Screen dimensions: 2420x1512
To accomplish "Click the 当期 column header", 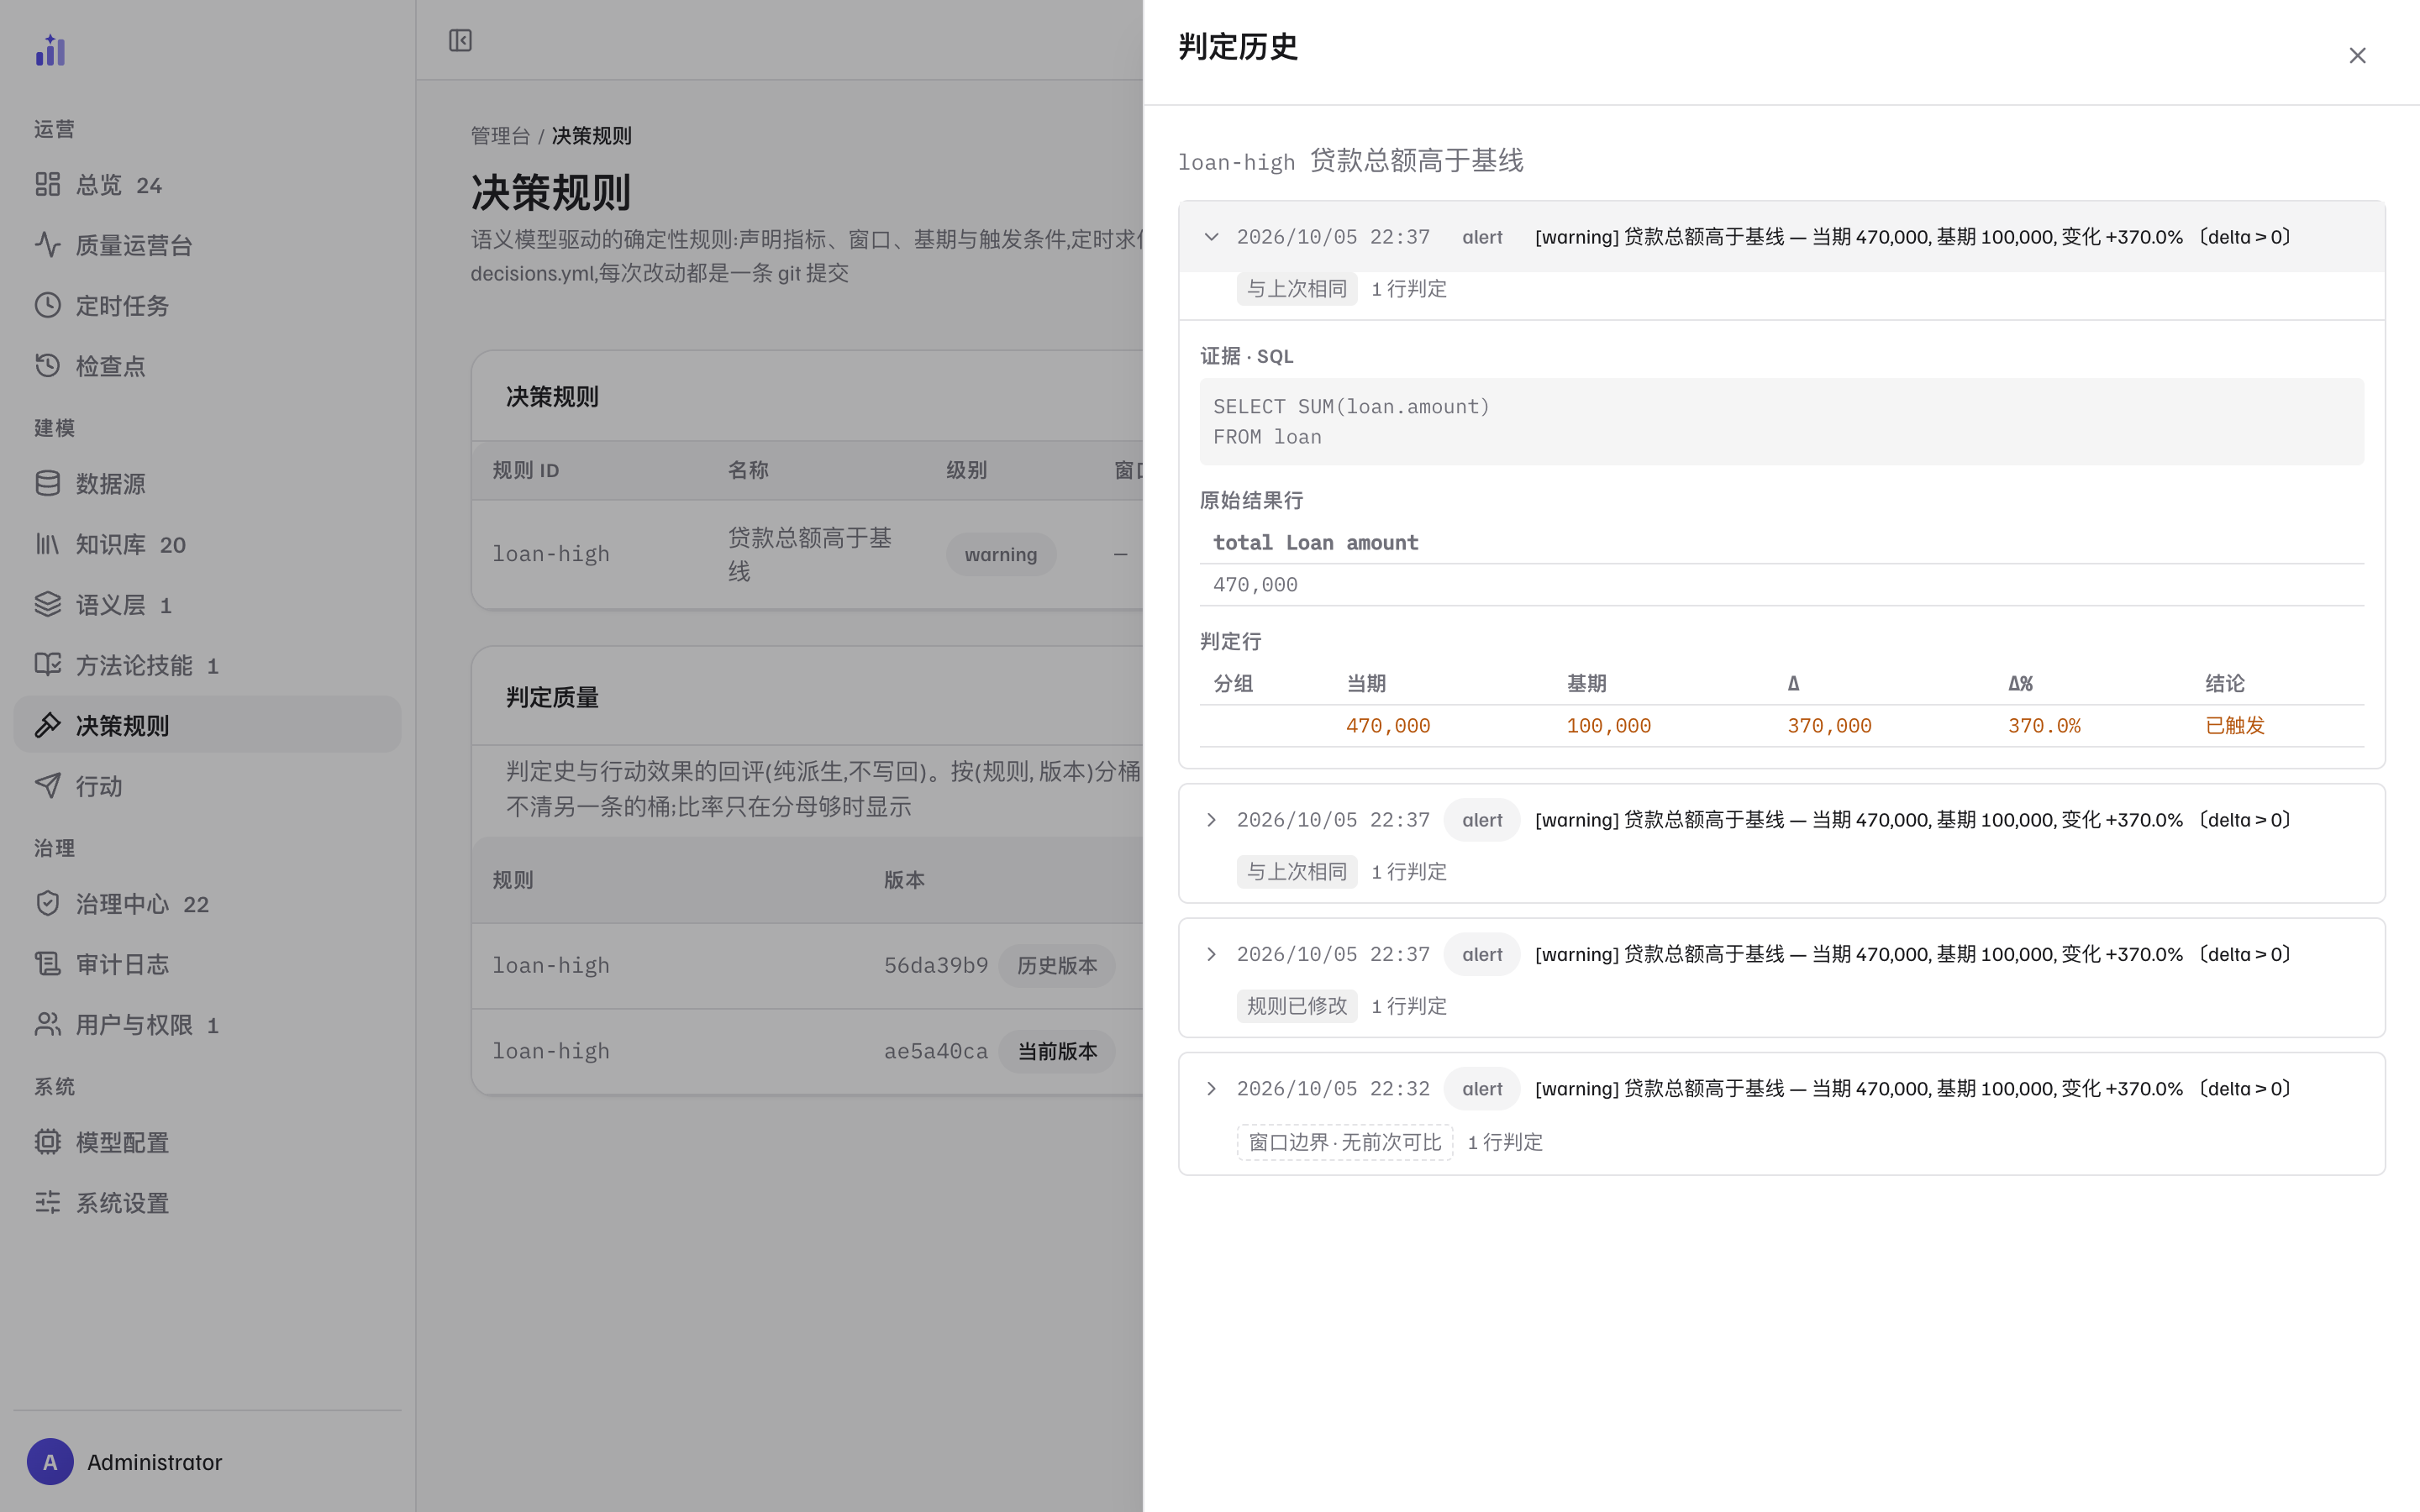I will click(1366, 684).
